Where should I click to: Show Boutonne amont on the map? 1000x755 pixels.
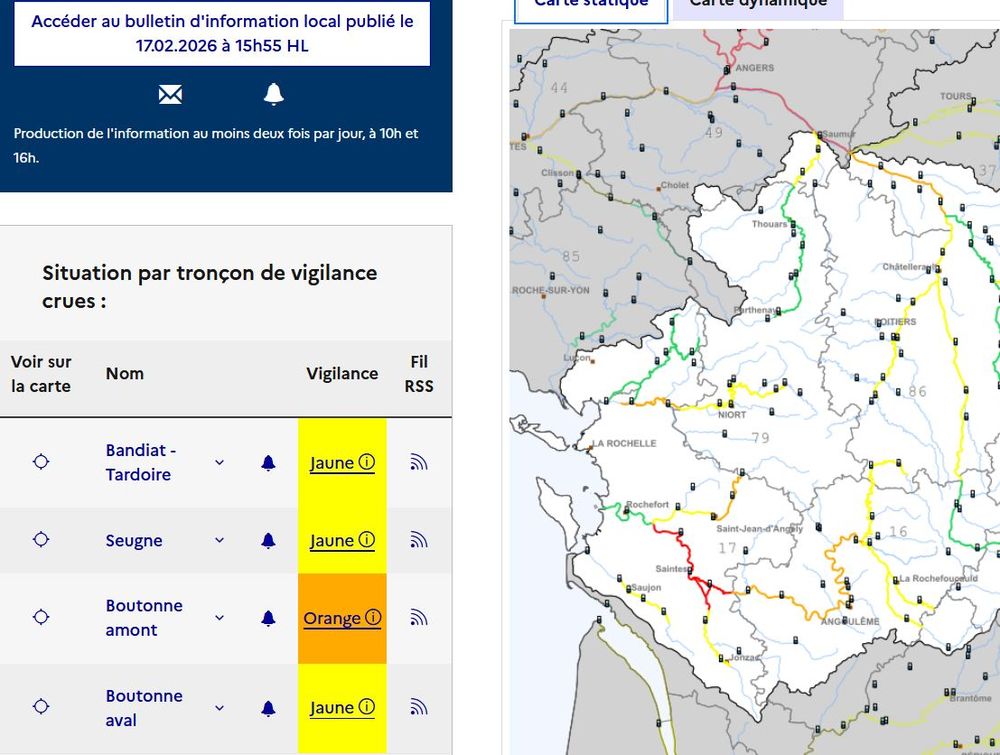pyautogui.click(x=41, y=618)
